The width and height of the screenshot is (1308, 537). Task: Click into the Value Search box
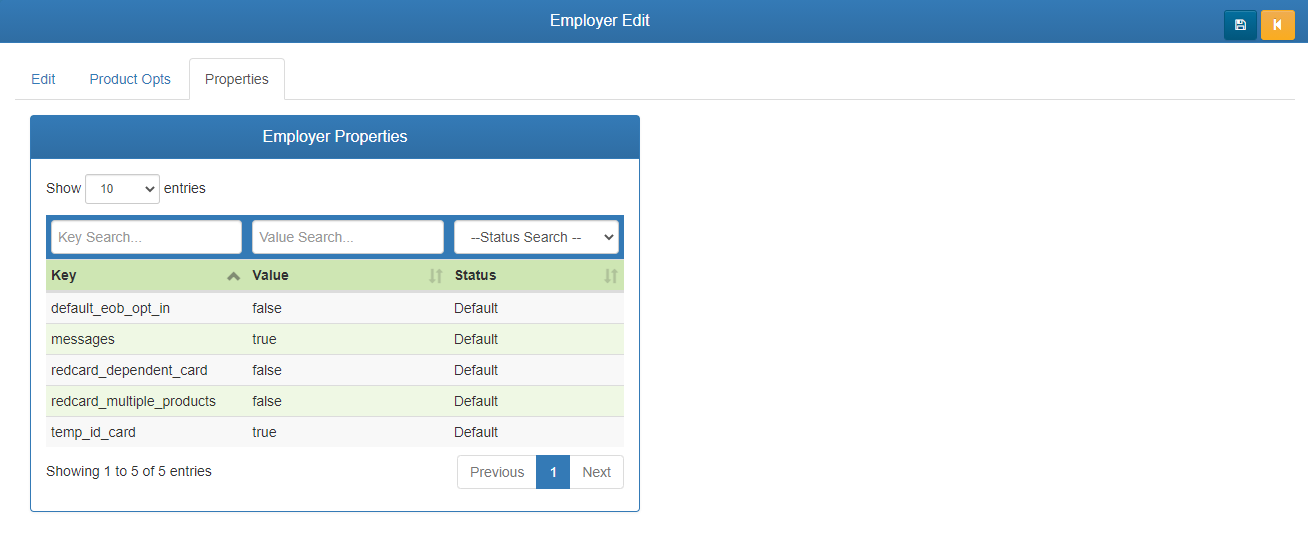click(x=347, y=237)
